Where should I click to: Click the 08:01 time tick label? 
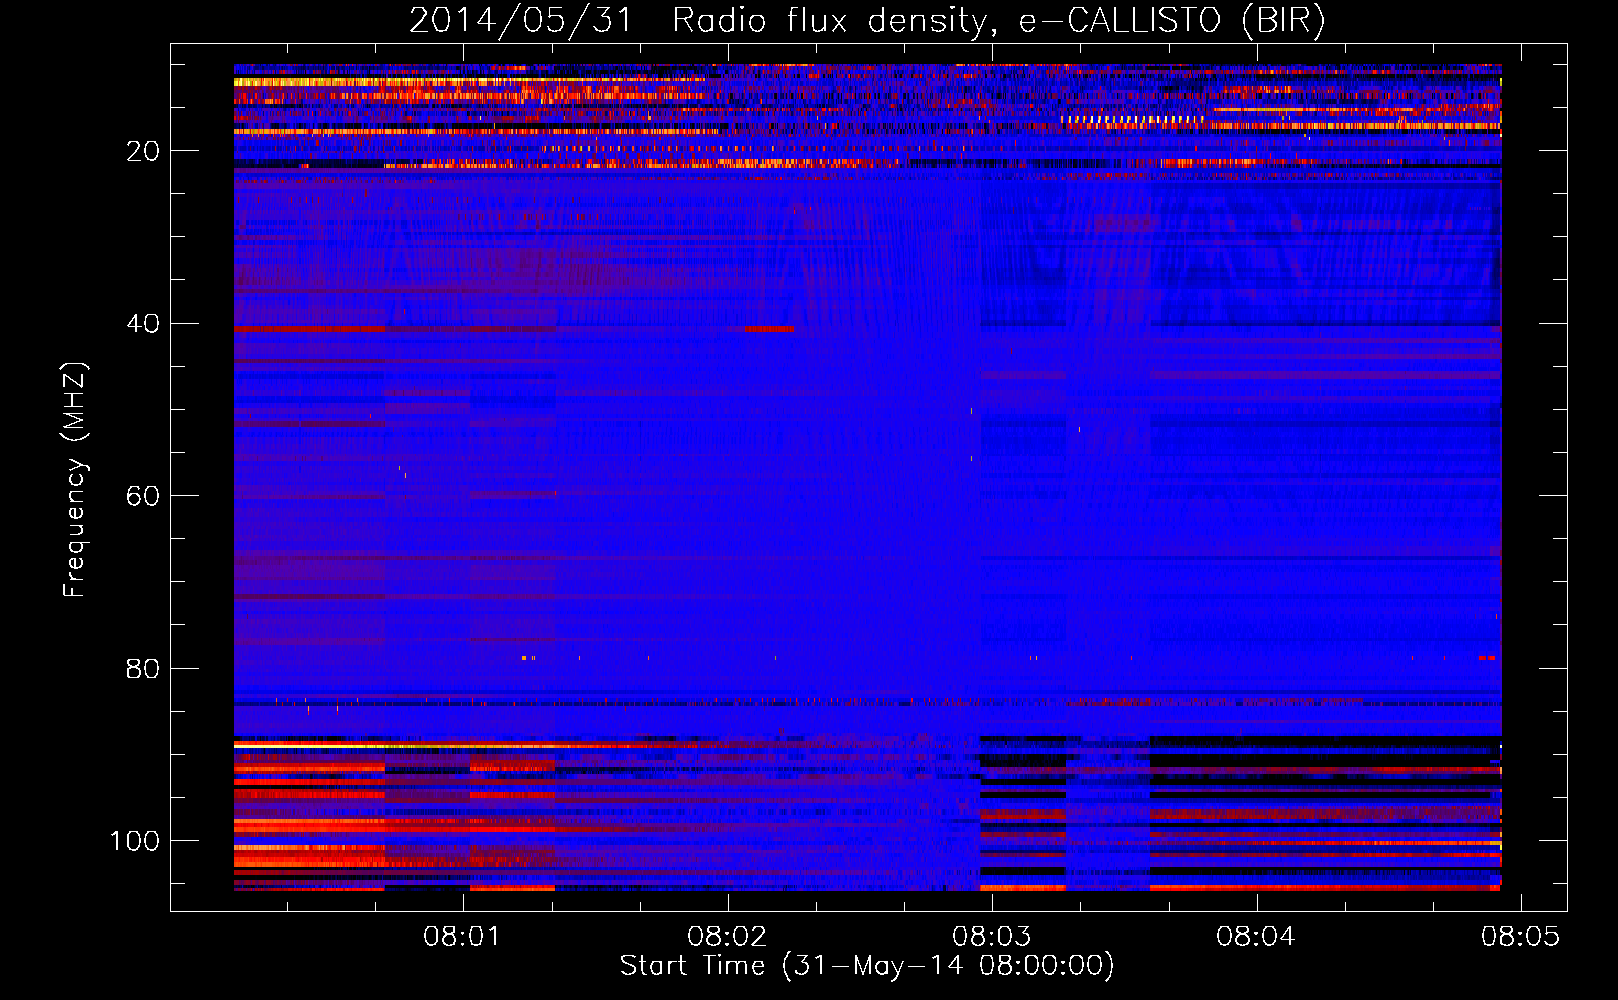[x=462, y=937]
